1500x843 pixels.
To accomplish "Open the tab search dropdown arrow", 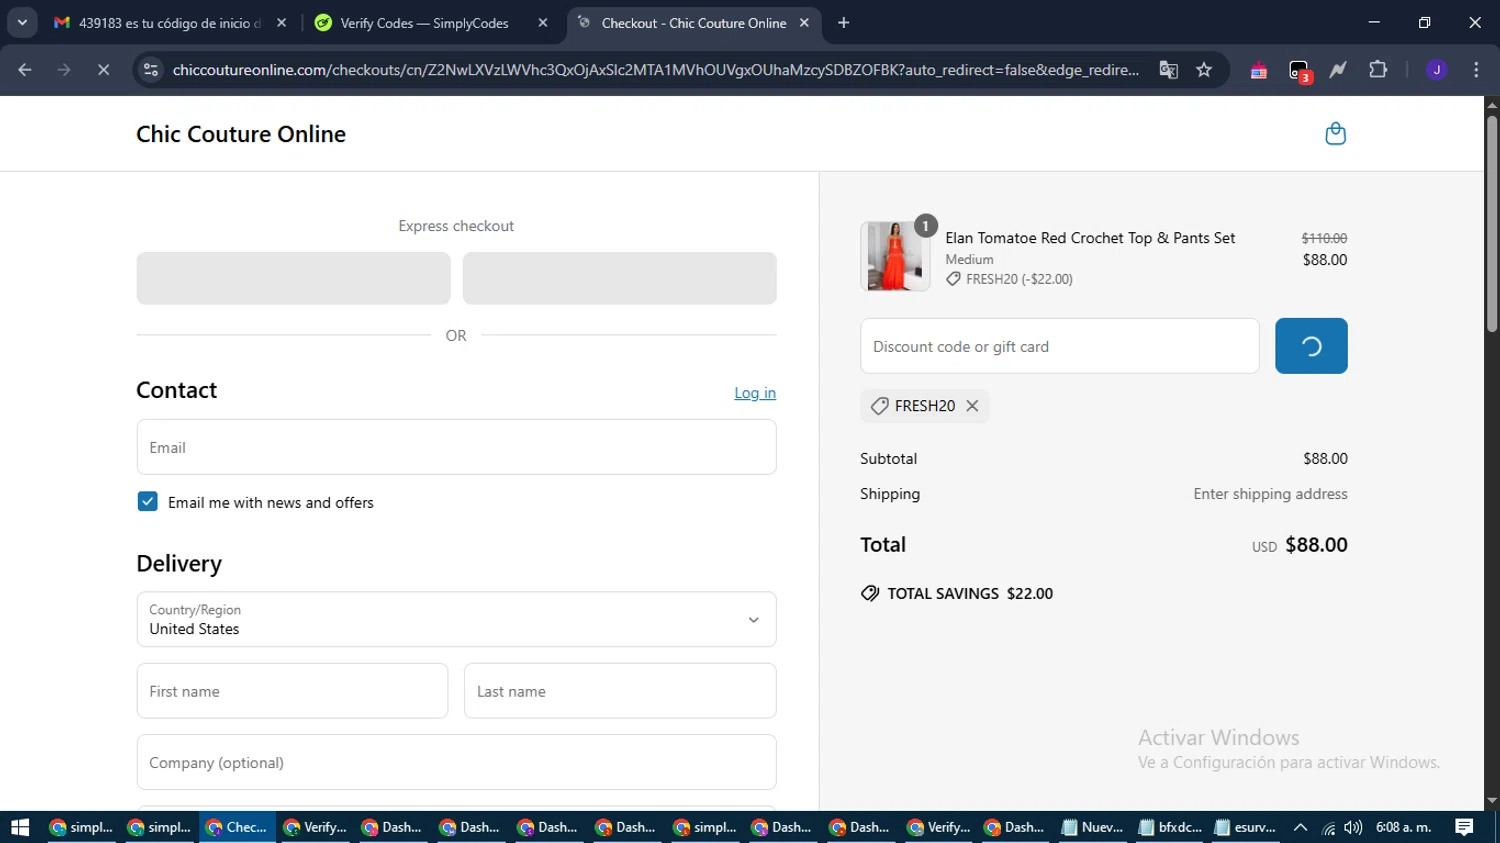I will 22,23.
